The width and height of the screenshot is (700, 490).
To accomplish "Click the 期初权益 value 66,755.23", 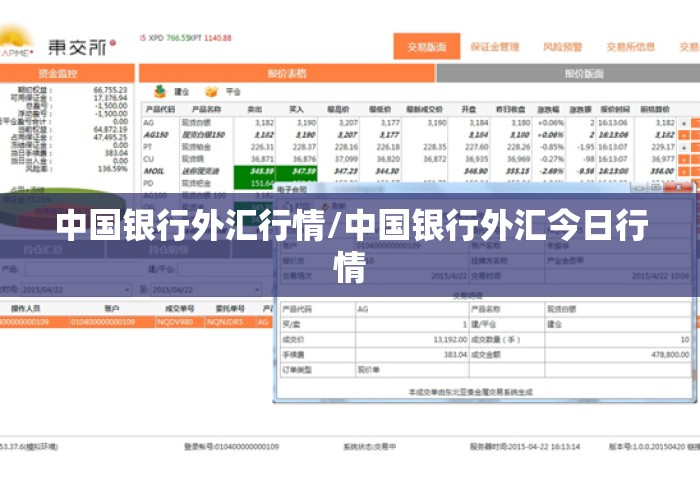I will coord(110,90).
